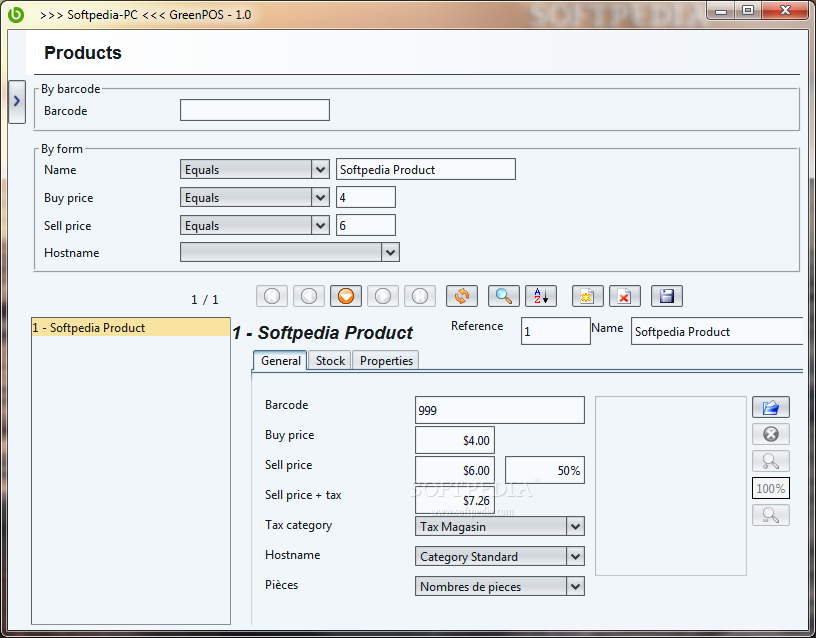
Task: Click the Sell price filter field
Action: 365,225
